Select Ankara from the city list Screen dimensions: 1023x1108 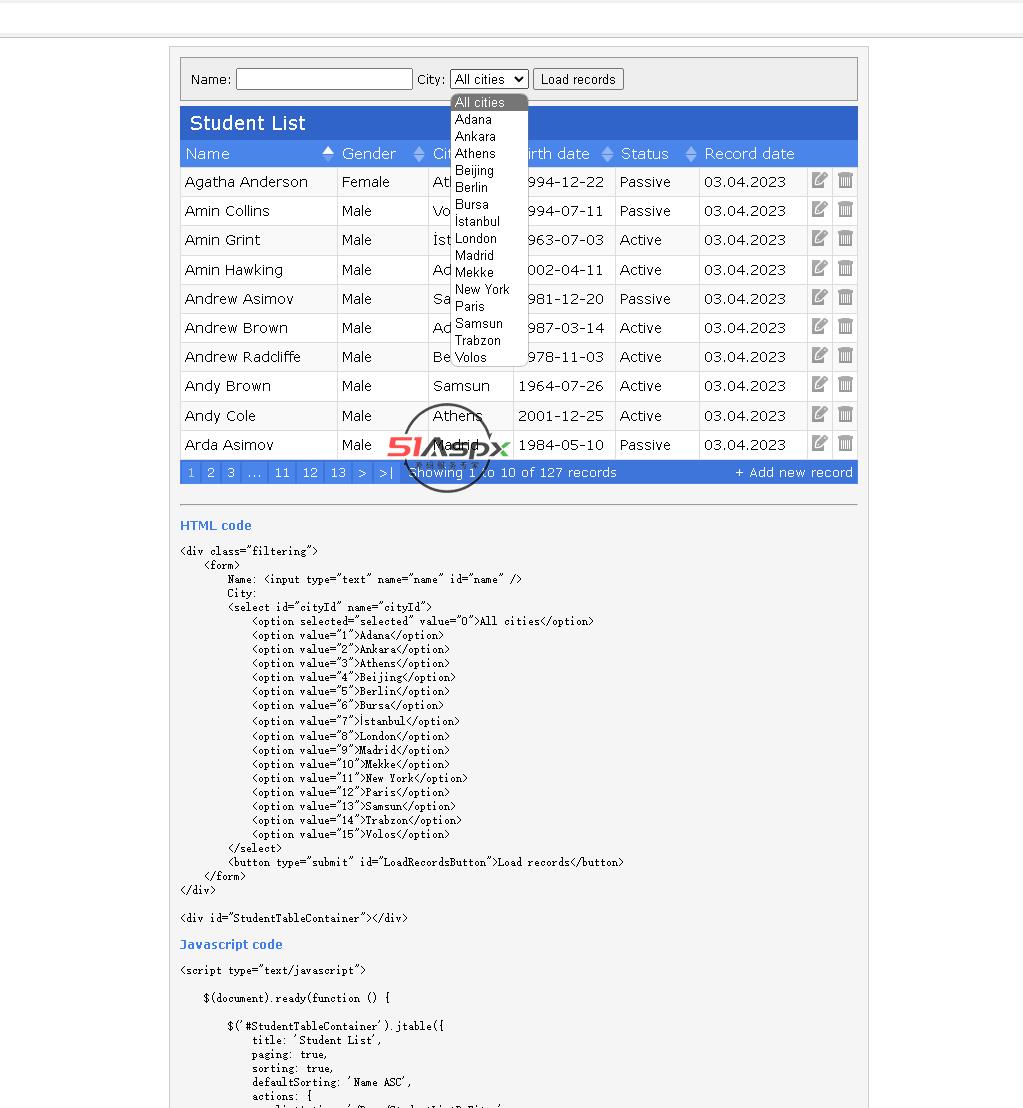[489, 136]
